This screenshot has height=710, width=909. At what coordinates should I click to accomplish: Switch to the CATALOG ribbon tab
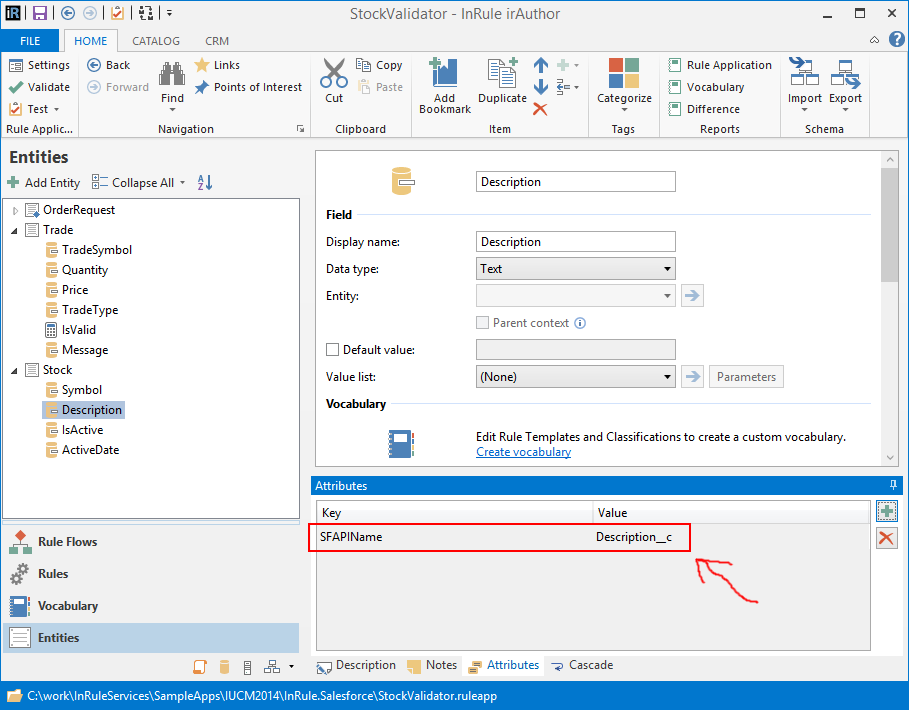tap(156, 41)
